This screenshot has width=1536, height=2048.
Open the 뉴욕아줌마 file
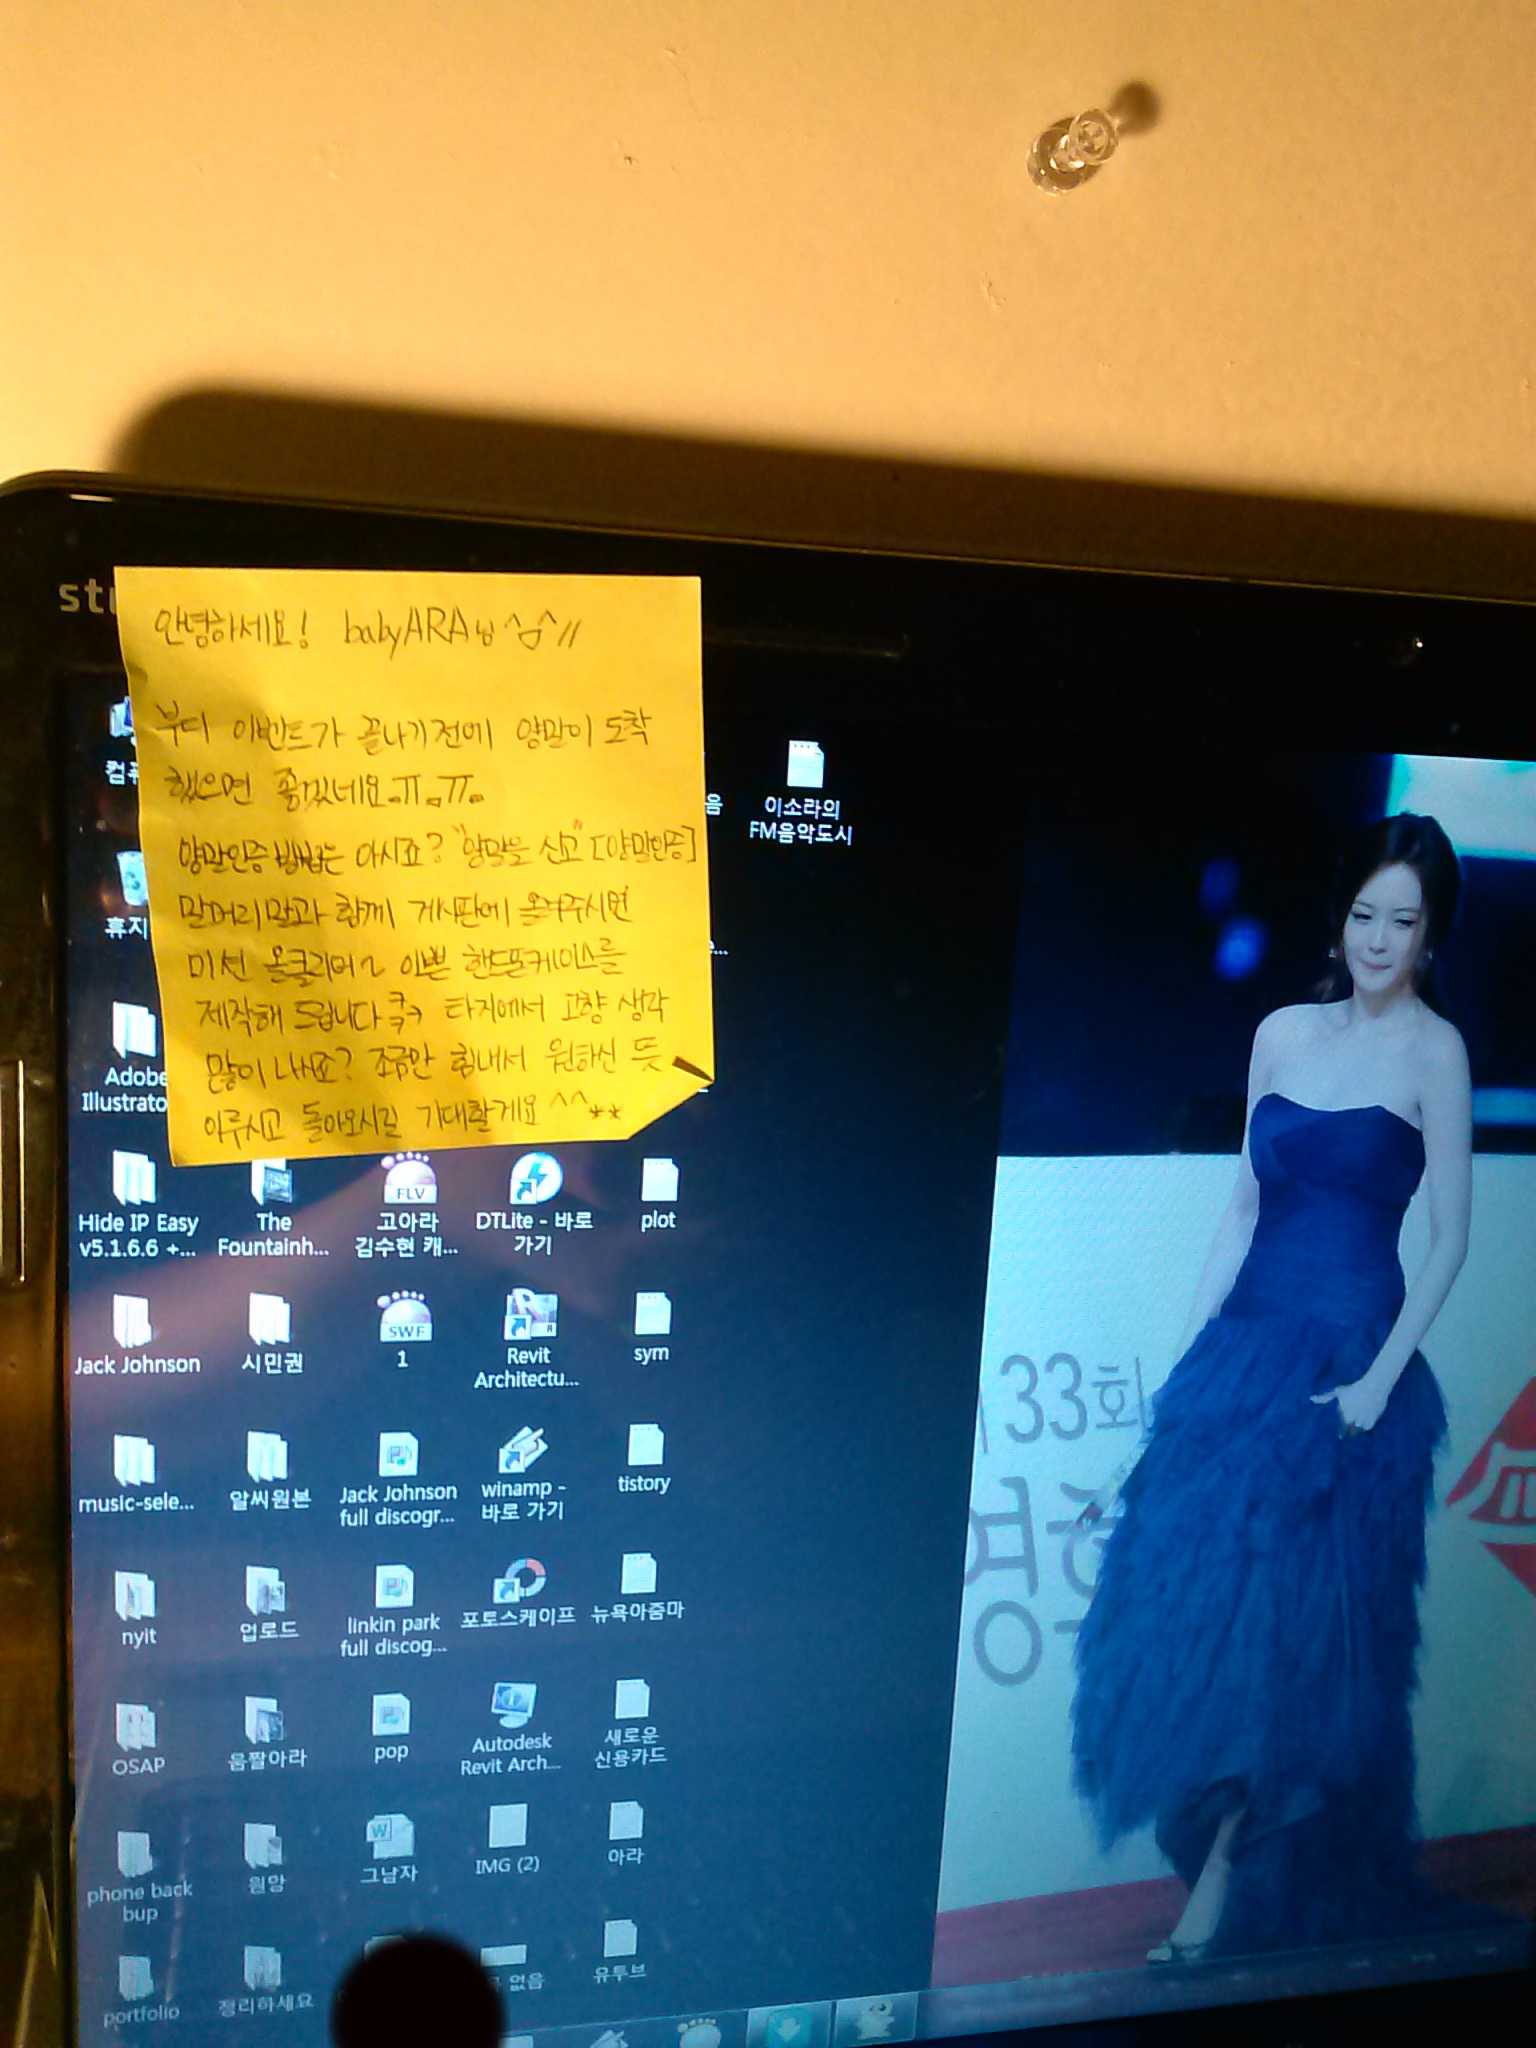click(x=638, y=1587)
